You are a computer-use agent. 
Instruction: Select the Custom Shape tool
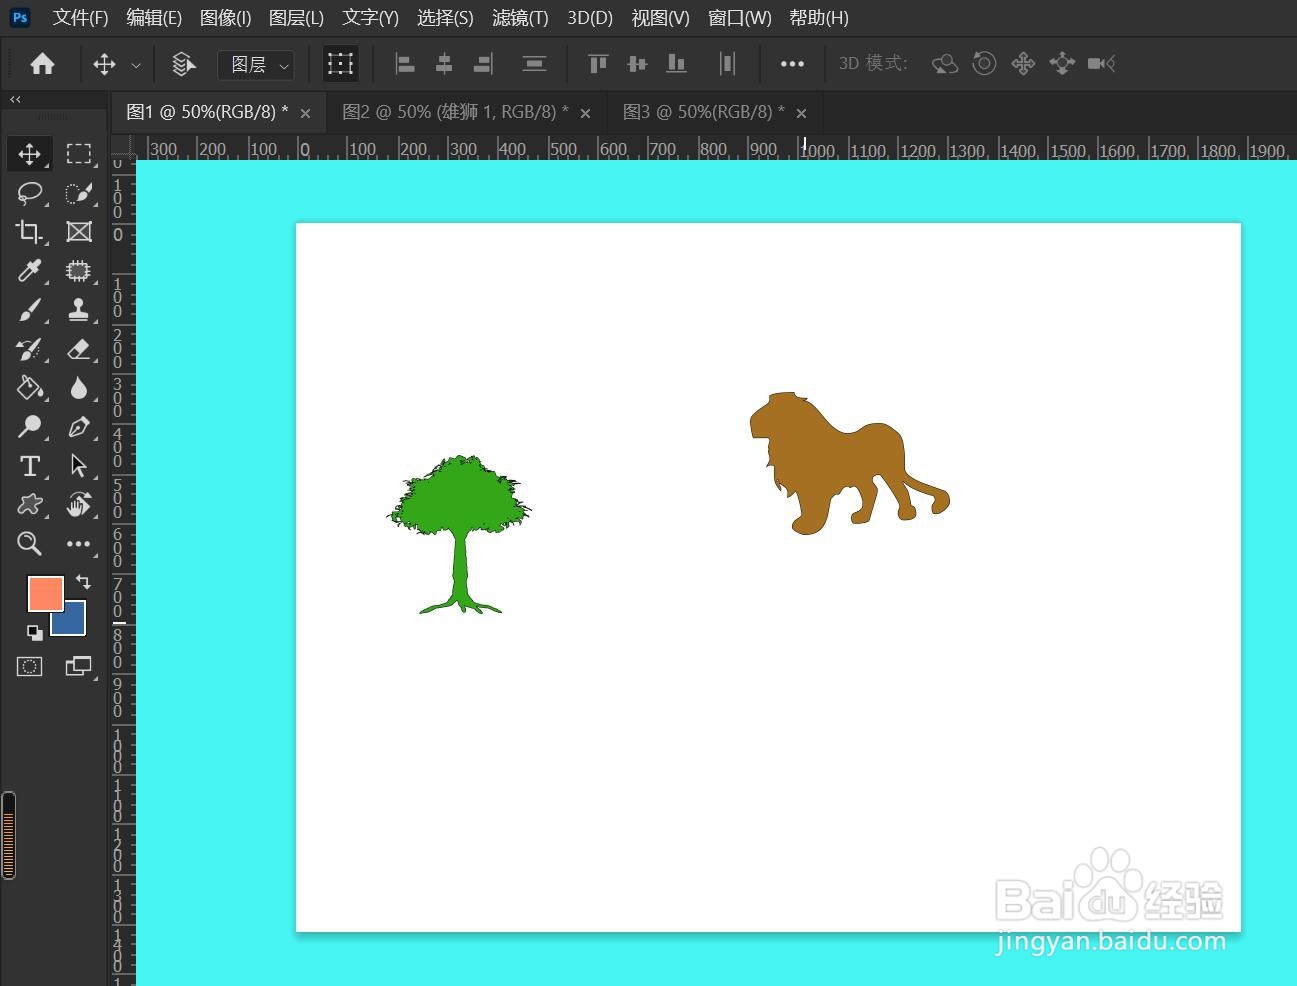(29, 505)
